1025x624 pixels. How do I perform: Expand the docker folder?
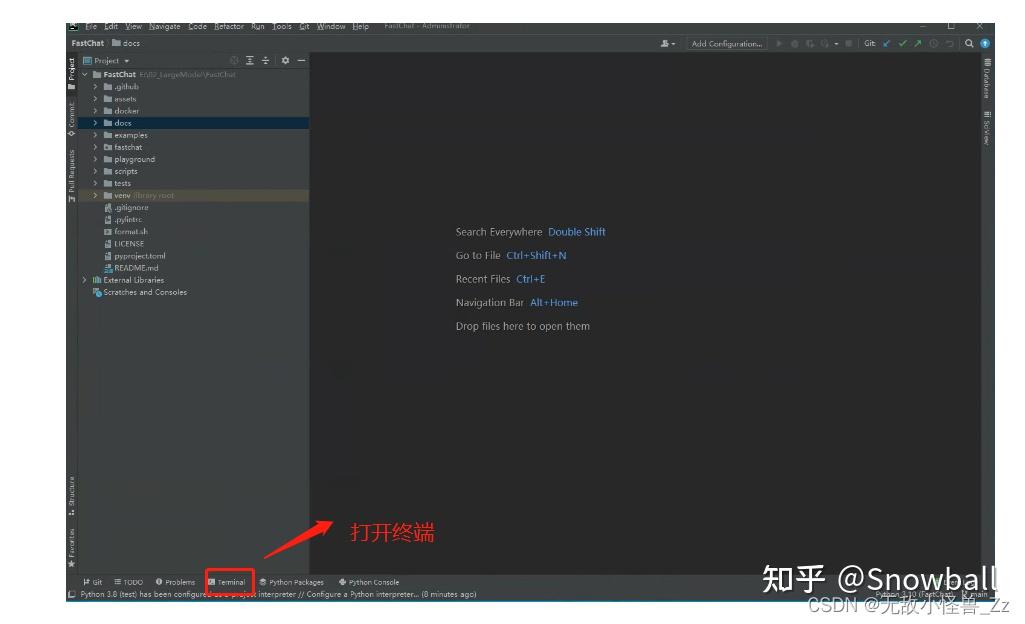point(95,110)
